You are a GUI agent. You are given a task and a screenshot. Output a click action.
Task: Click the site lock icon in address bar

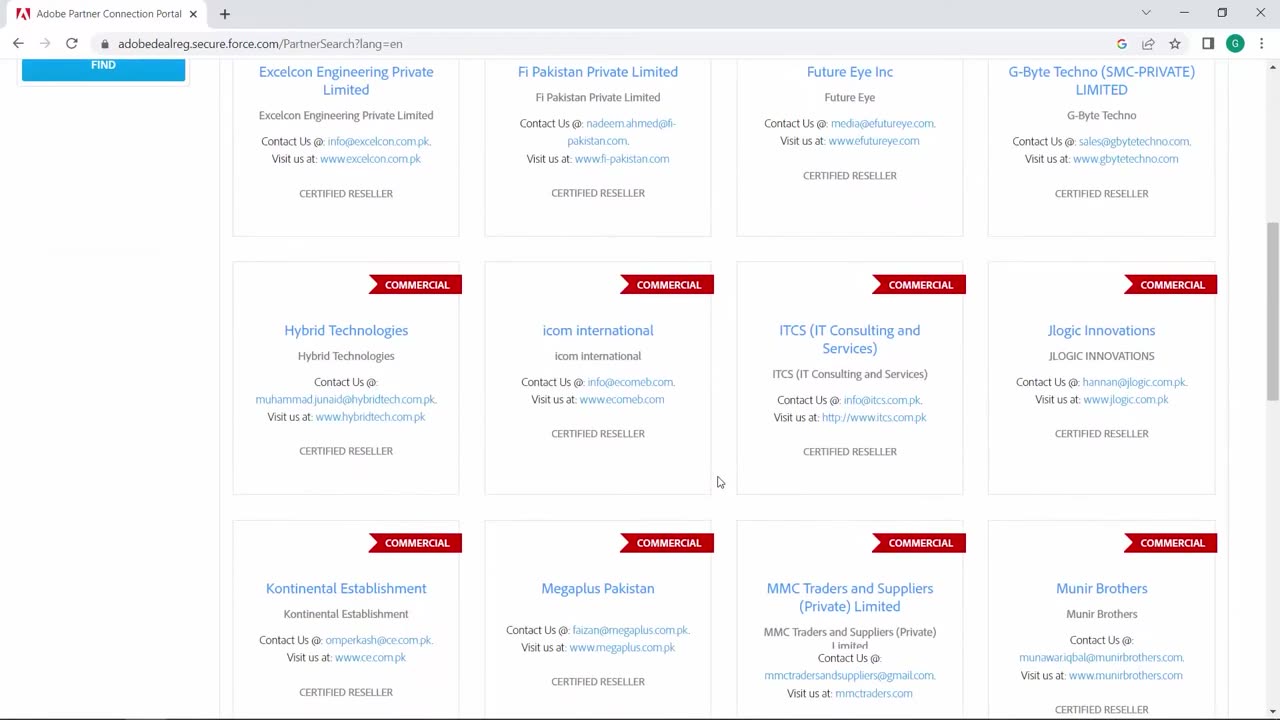pos(105,44)
